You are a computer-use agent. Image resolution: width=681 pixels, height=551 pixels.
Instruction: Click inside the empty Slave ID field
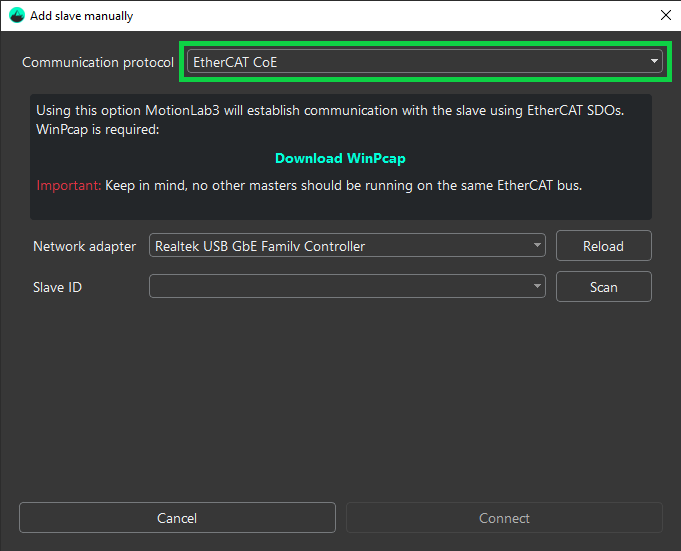click(340, 287)
